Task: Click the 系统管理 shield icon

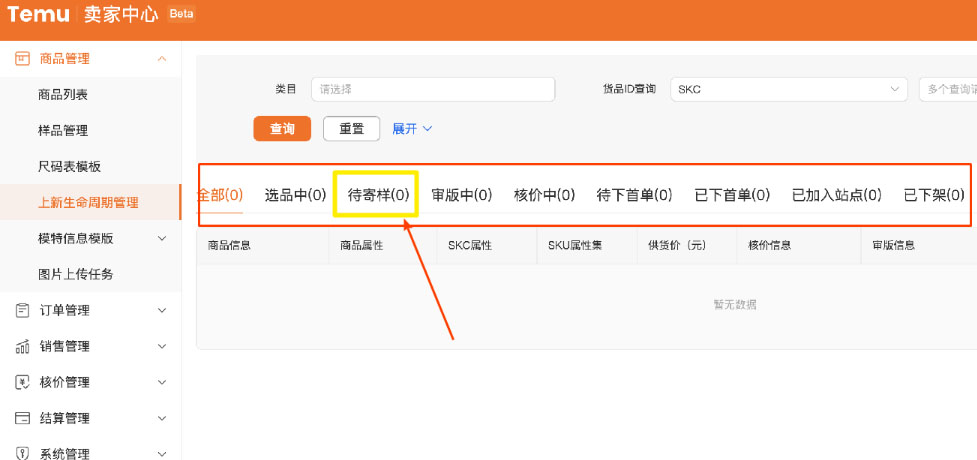Action: coord(22,453)
